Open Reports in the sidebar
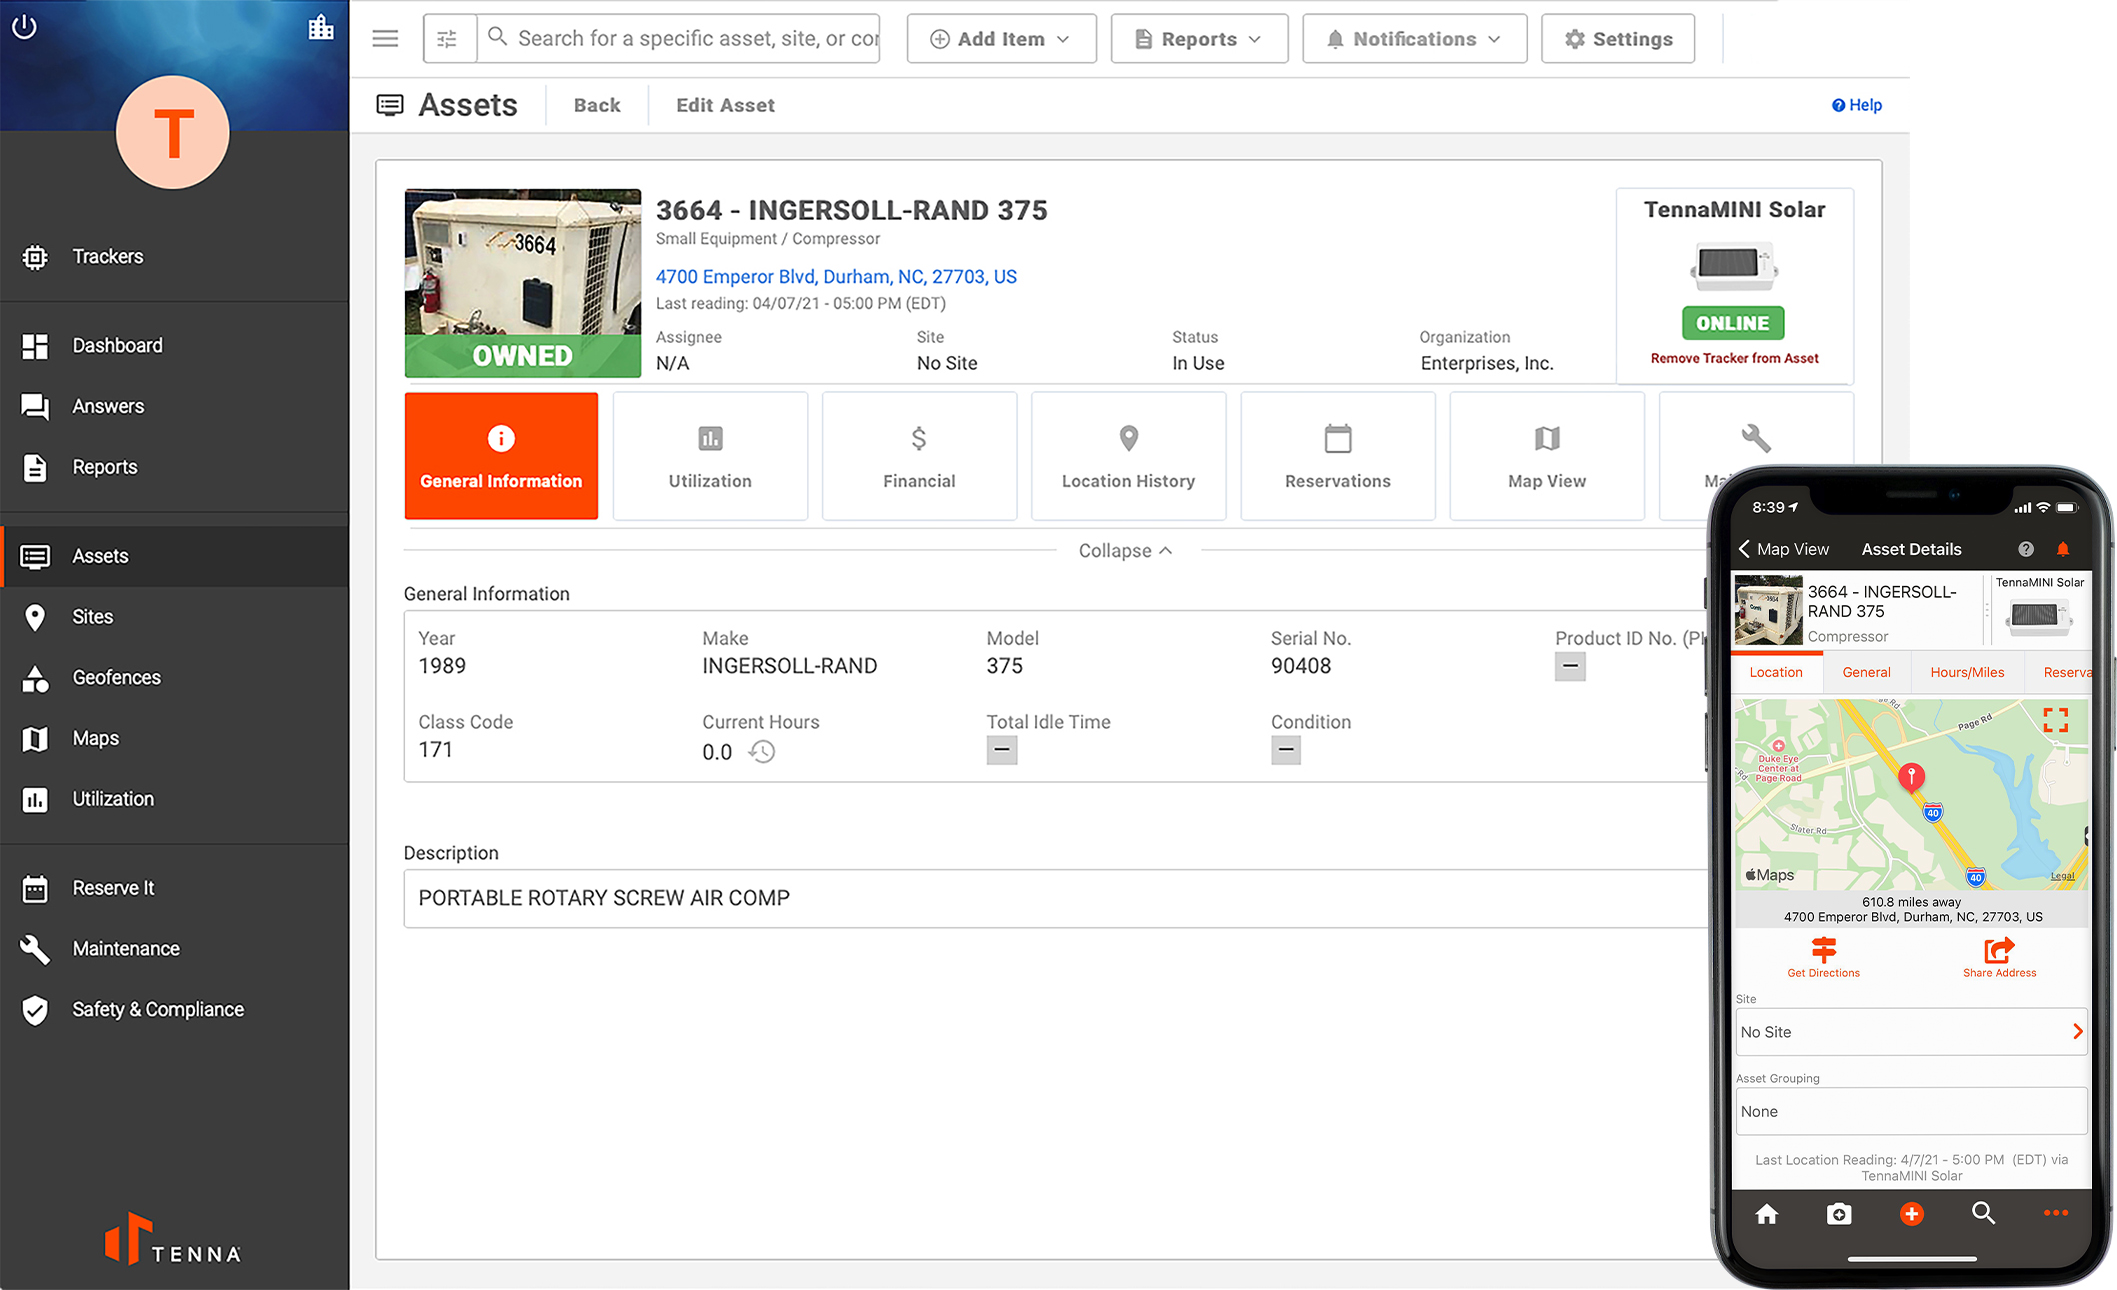2117x1290 pixels. [175, 467]
